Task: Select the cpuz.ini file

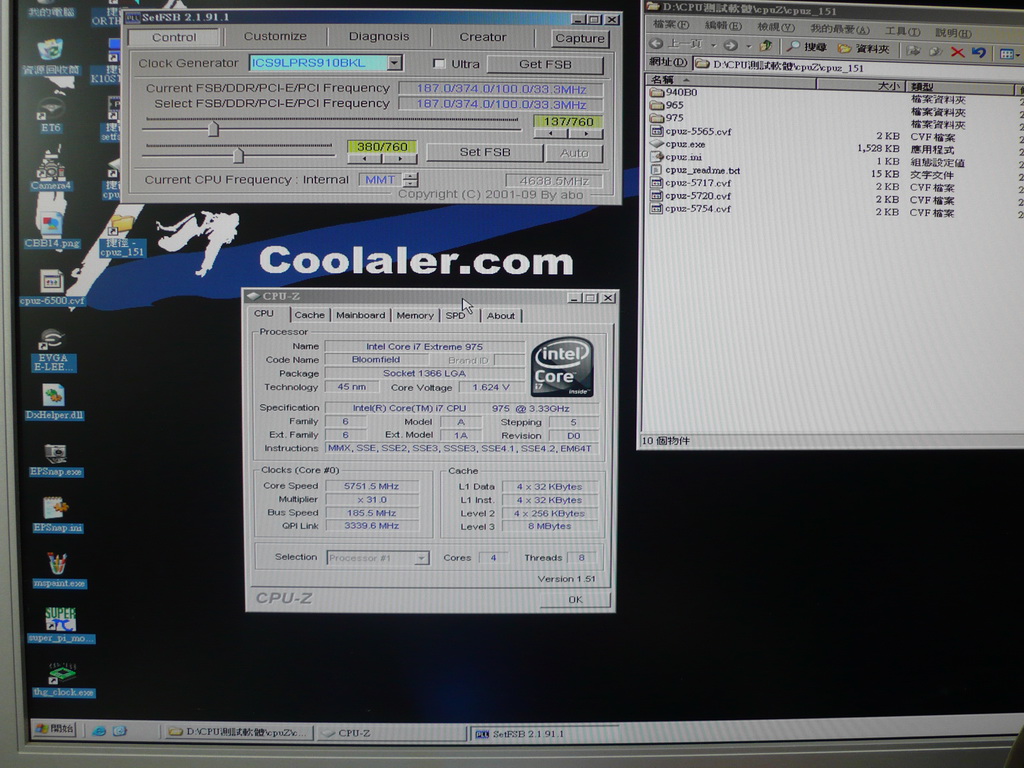Action: click(677, 157)
